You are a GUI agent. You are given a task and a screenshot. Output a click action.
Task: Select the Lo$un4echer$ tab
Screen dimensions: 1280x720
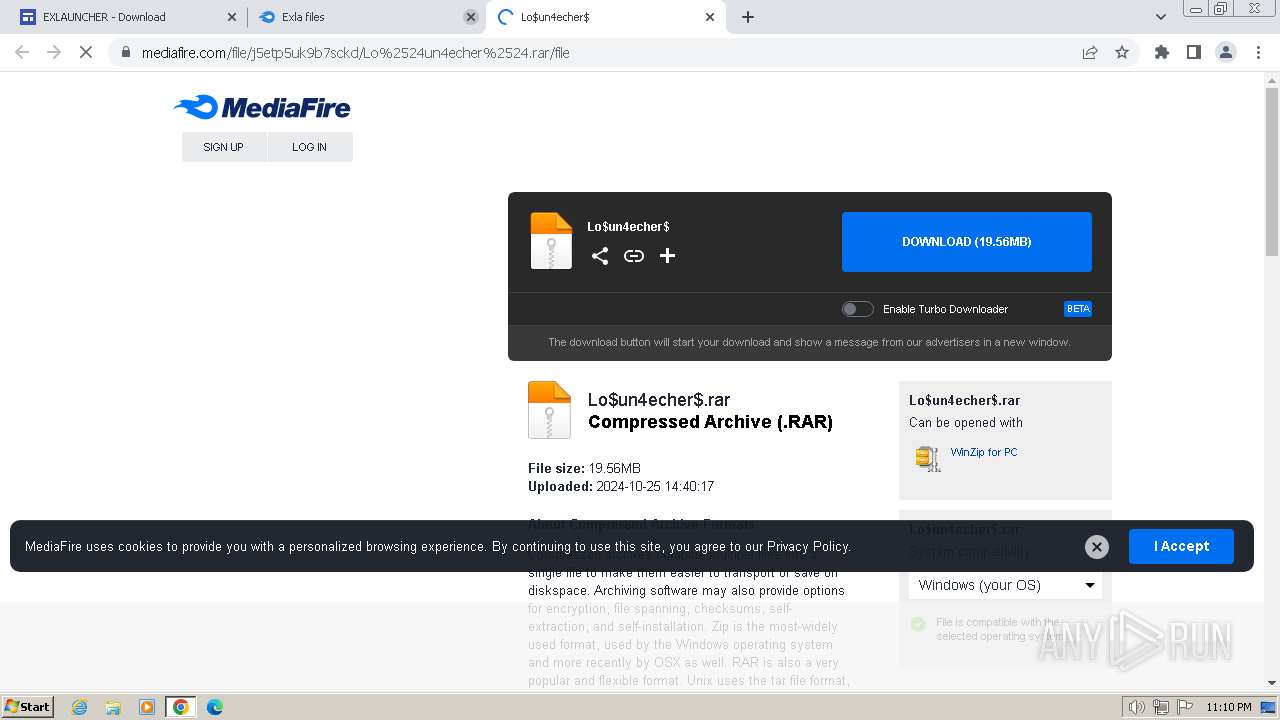pyautogui.click(x=606, y=17)
